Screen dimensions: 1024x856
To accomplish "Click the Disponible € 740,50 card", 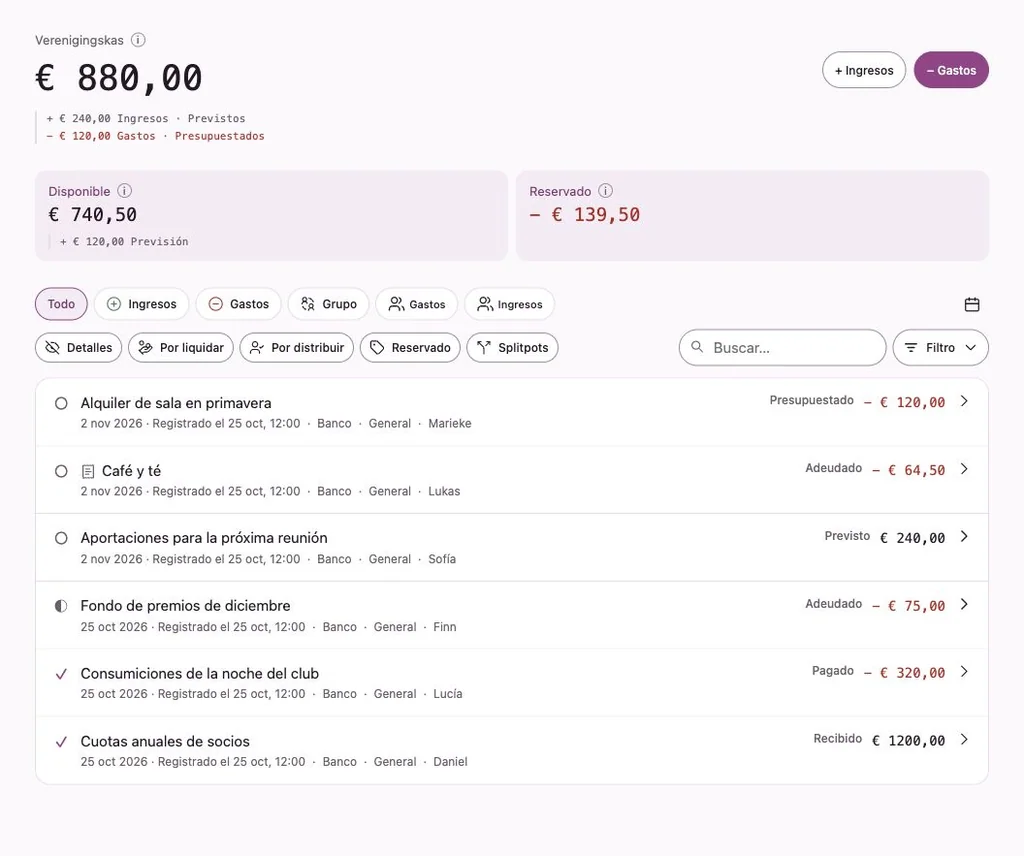I will point(272,215).
